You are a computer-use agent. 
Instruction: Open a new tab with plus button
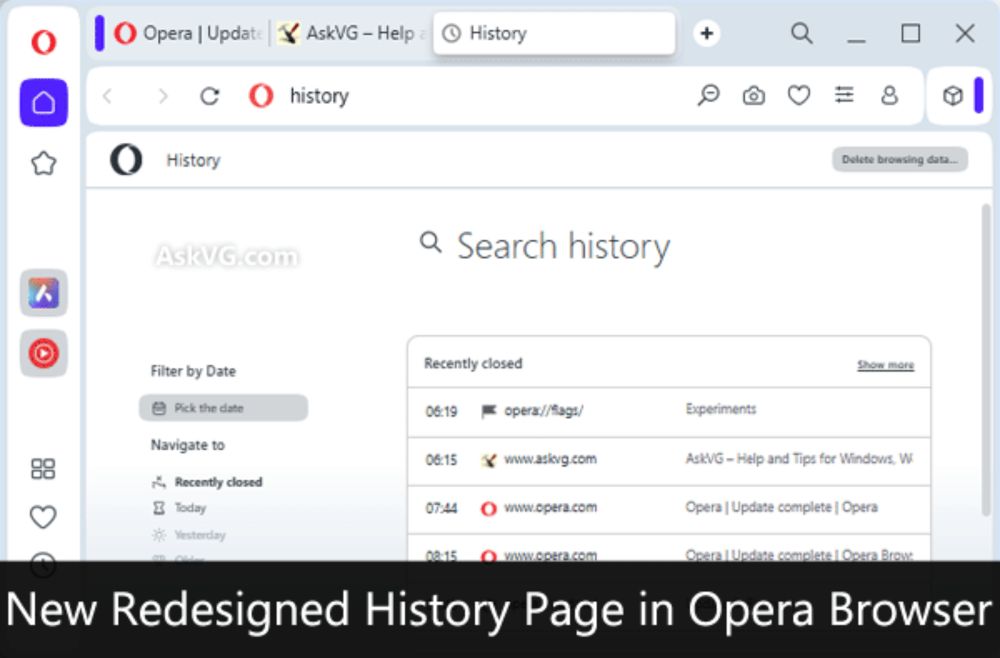[707, 33]
